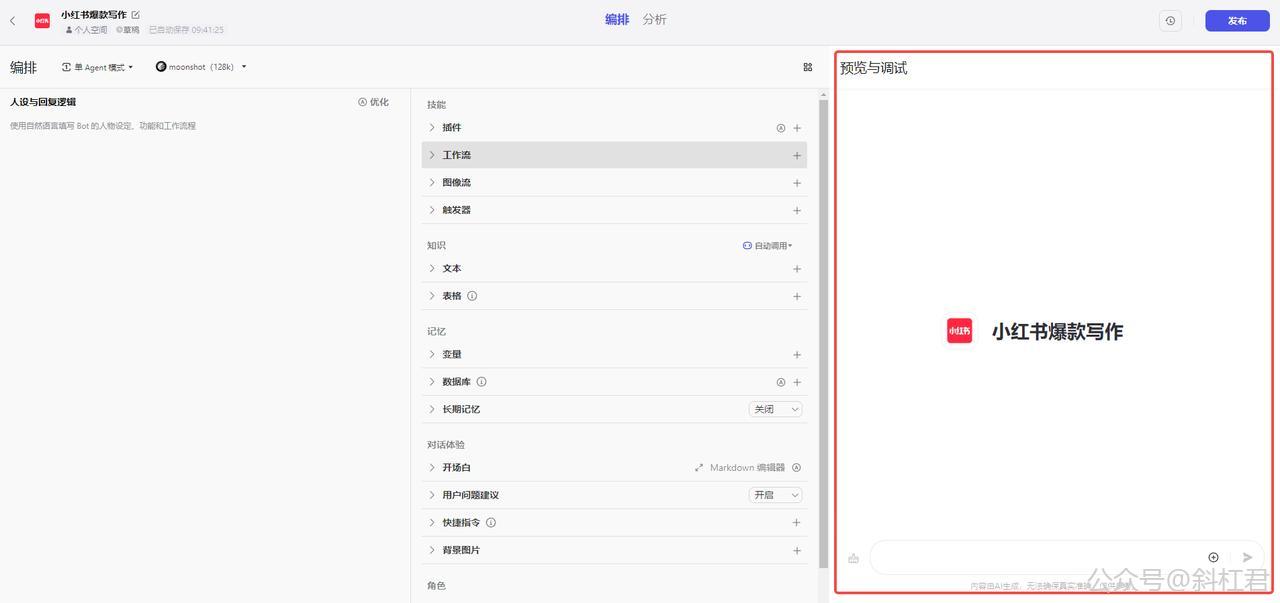Click the auto-add icon in 插件 row
Screen dimensions: 1280x603
[x=781, y=128]
